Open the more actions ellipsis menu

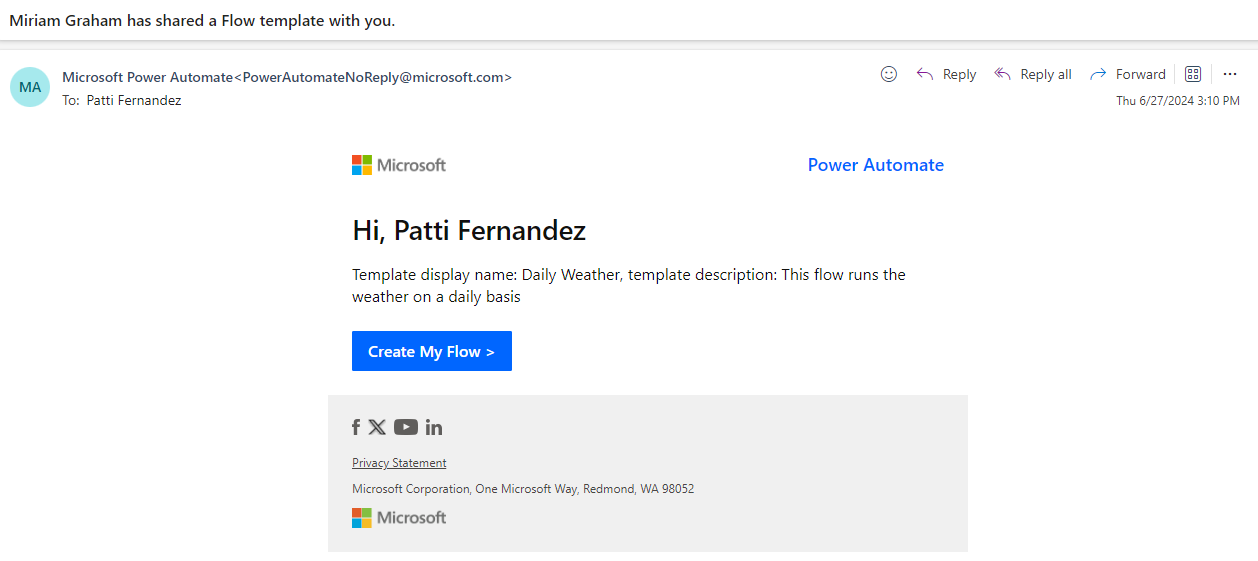pos(1230,74)
